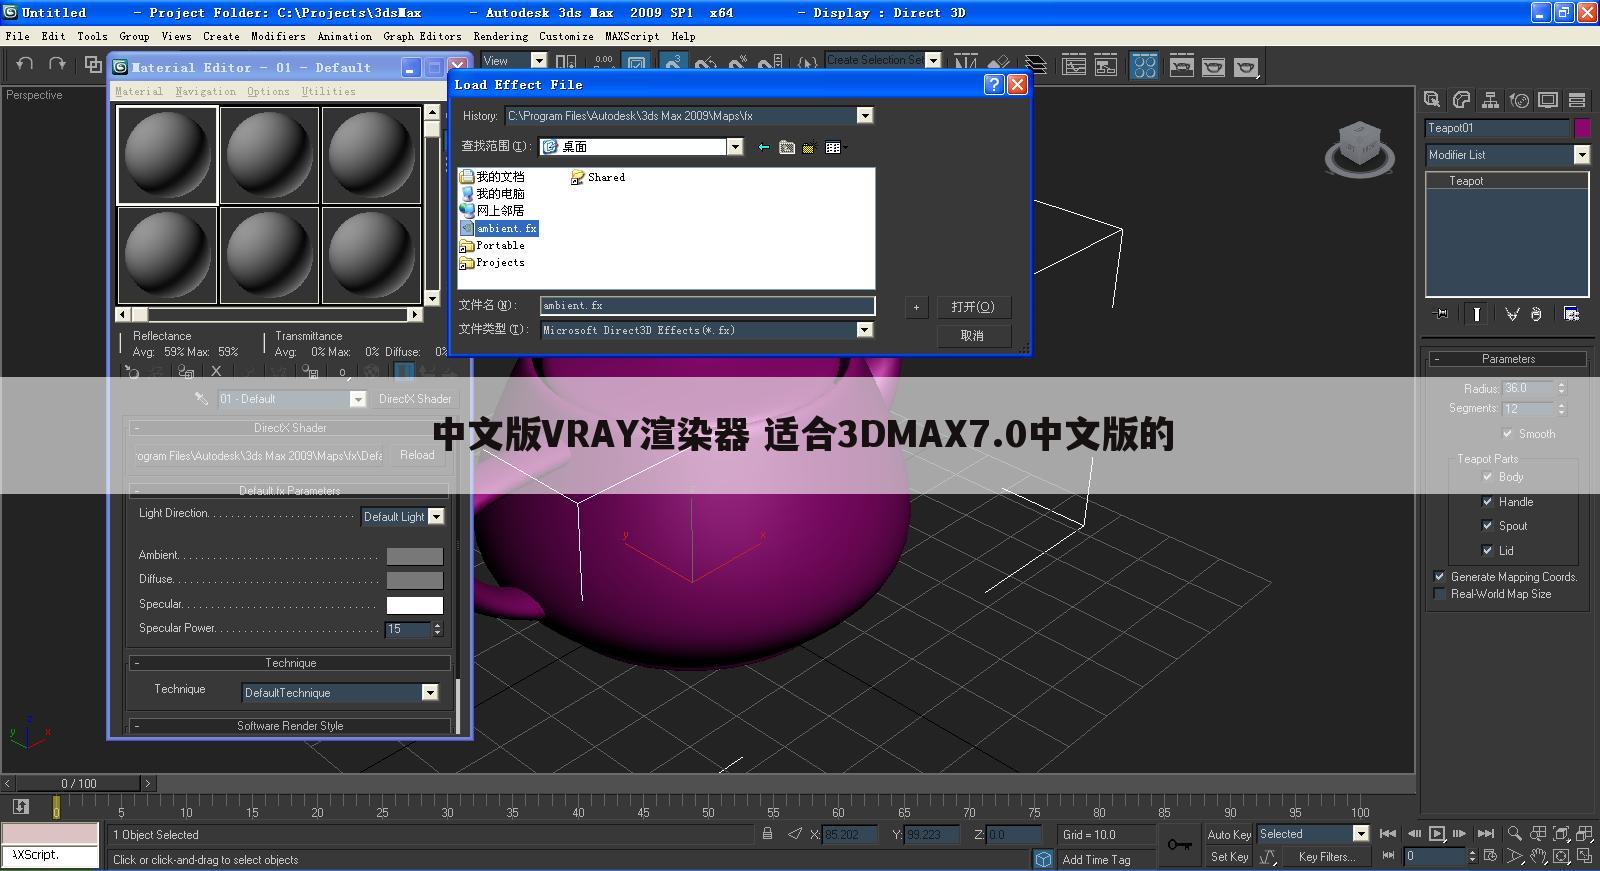Viewport: 1600px width, 871px height.
Task: Open the 查找范围 look-in dropdown
Action: (x=735, y=147)
